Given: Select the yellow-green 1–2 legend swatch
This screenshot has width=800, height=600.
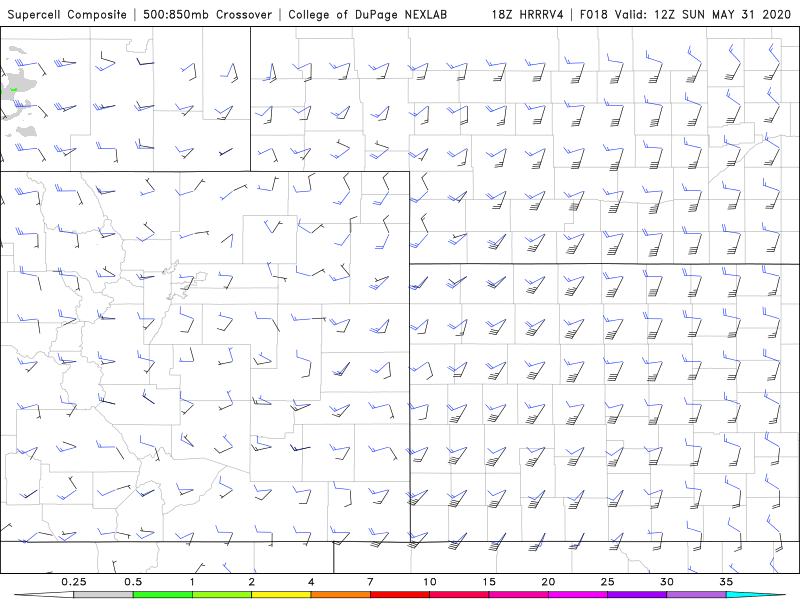Looking at the screenshot, I should tap(222, 595).
